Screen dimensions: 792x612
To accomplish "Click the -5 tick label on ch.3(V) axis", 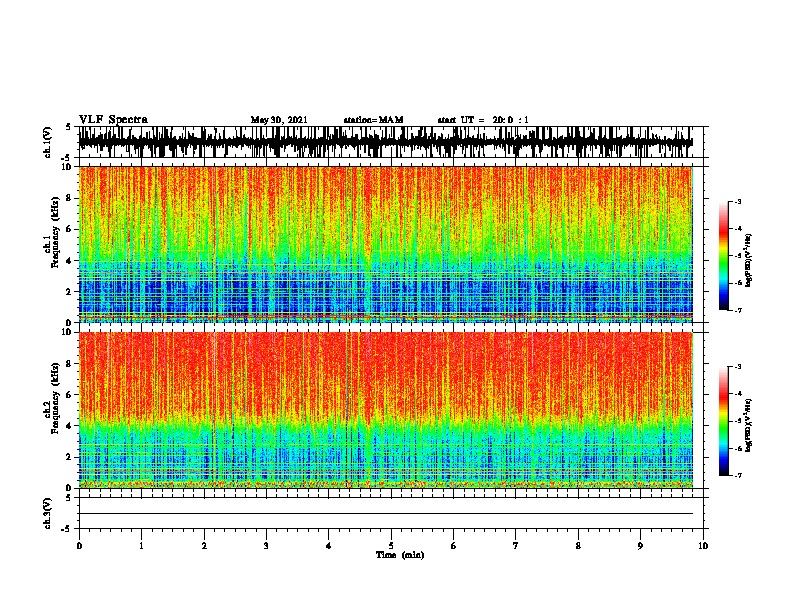I will (67, 529).
